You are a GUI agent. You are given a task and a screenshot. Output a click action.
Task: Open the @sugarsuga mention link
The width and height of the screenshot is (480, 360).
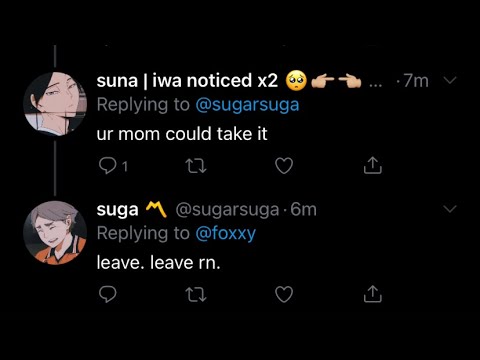click(247, 105)
